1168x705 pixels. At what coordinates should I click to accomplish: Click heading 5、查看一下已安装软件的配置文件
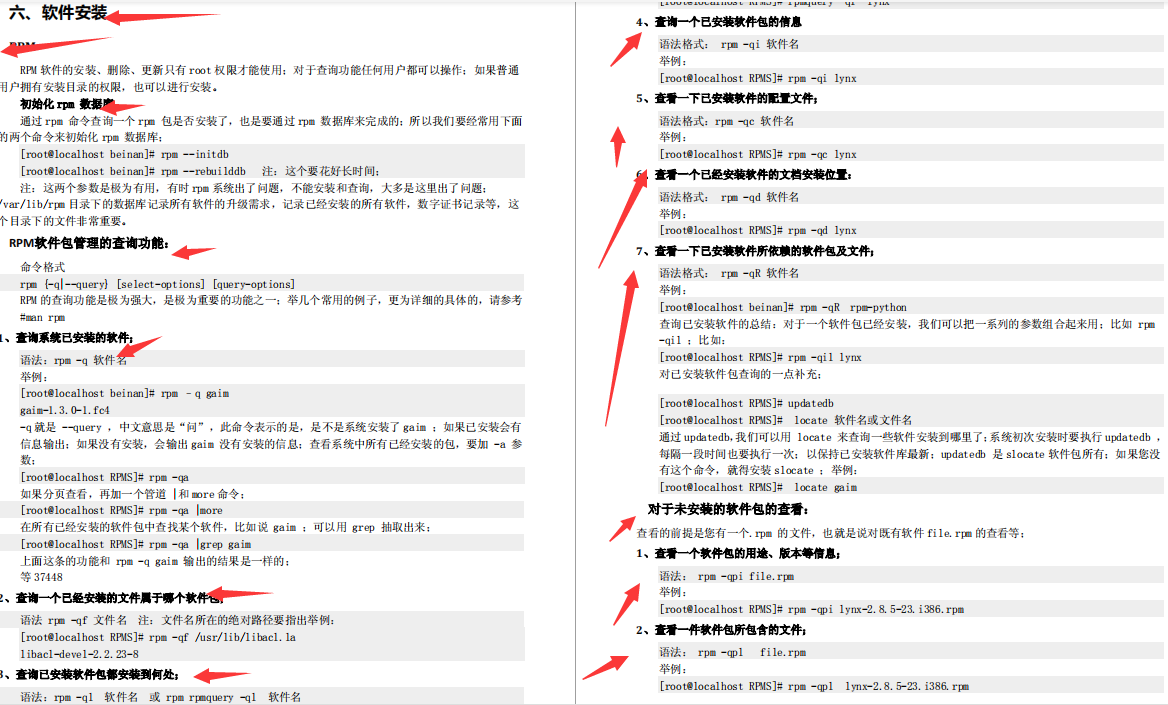pos(727,98)
